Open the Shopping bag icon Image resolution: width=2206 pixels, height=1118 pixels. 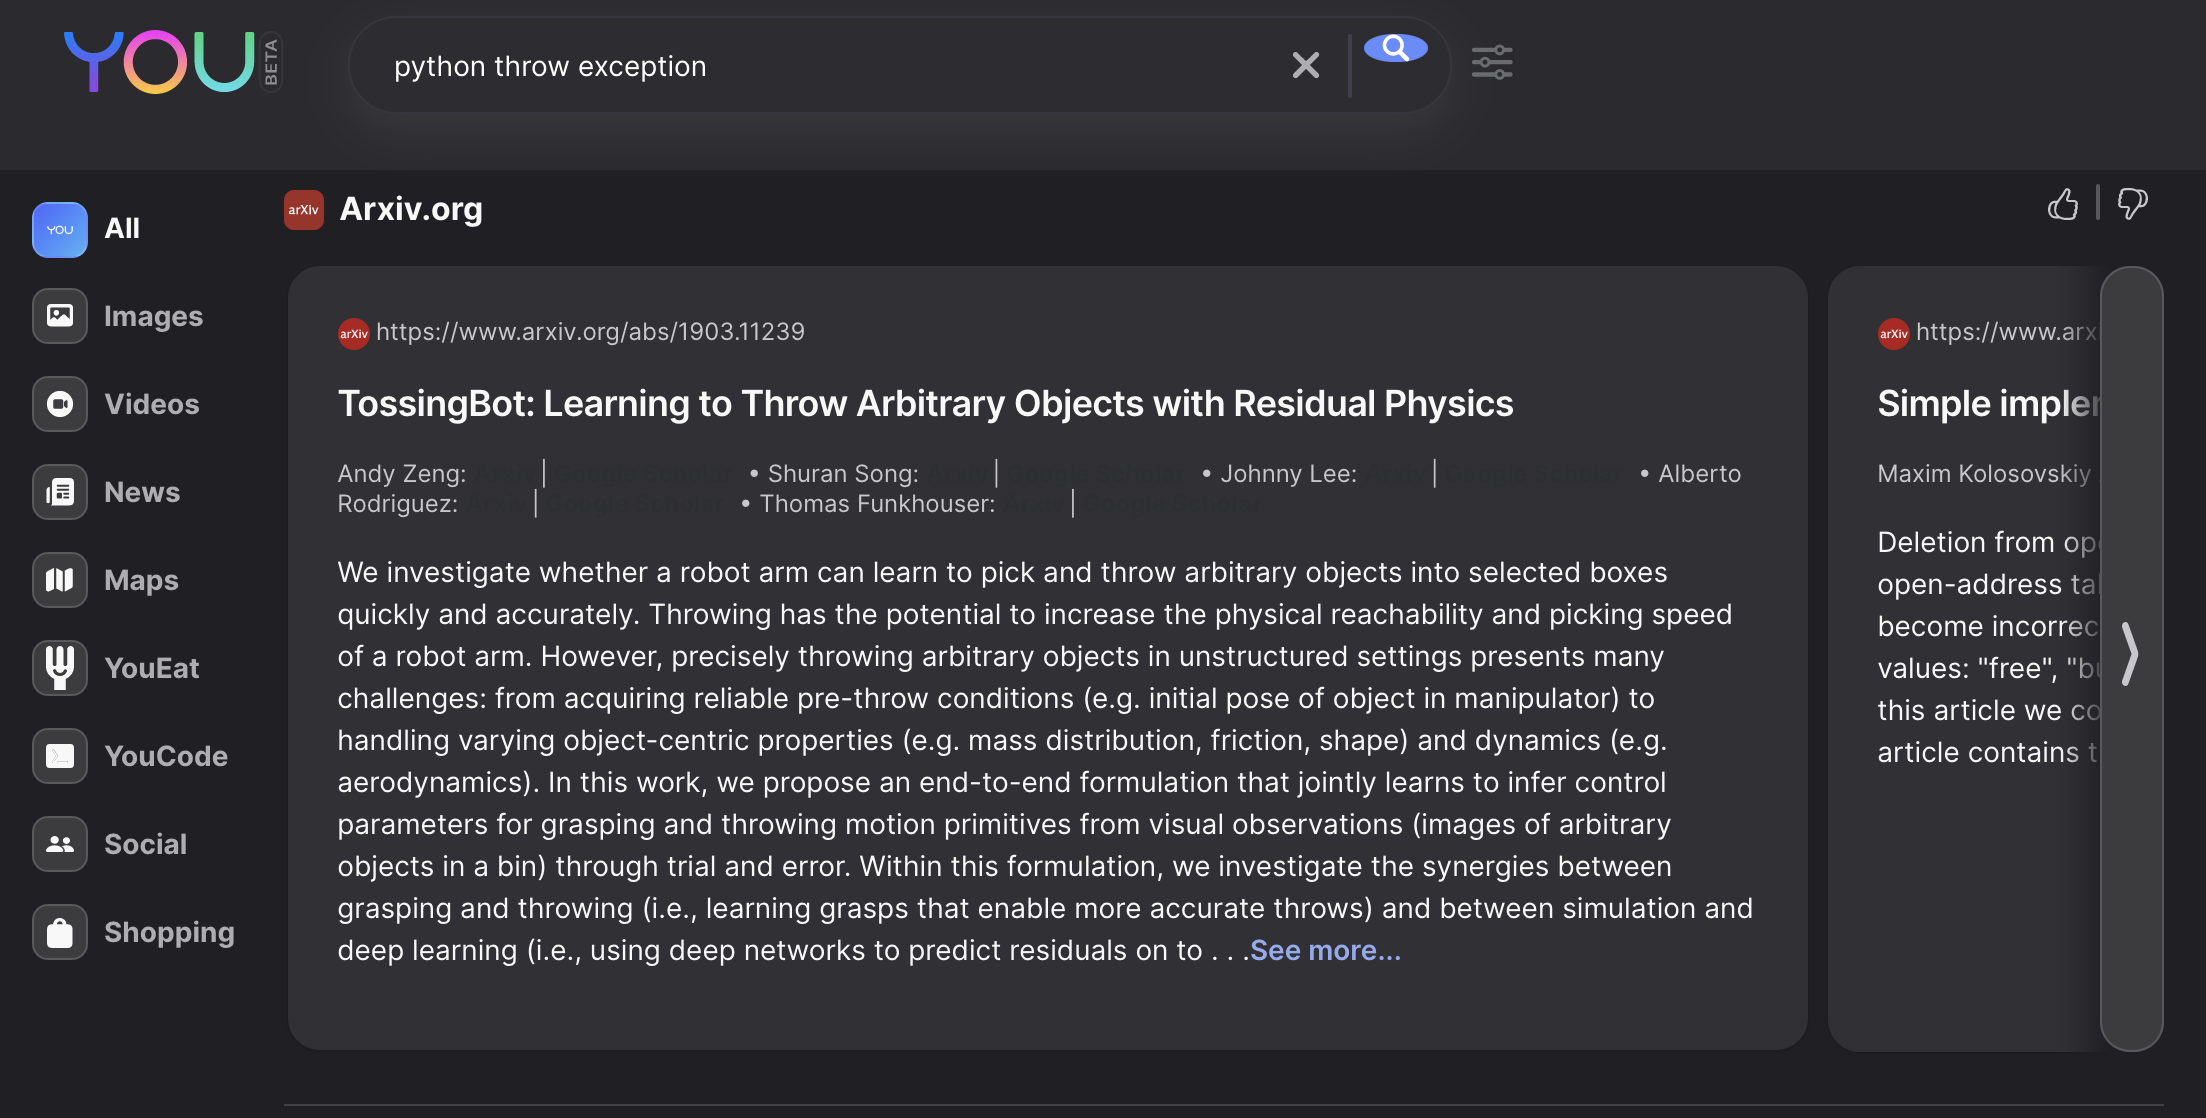point(60,932)
